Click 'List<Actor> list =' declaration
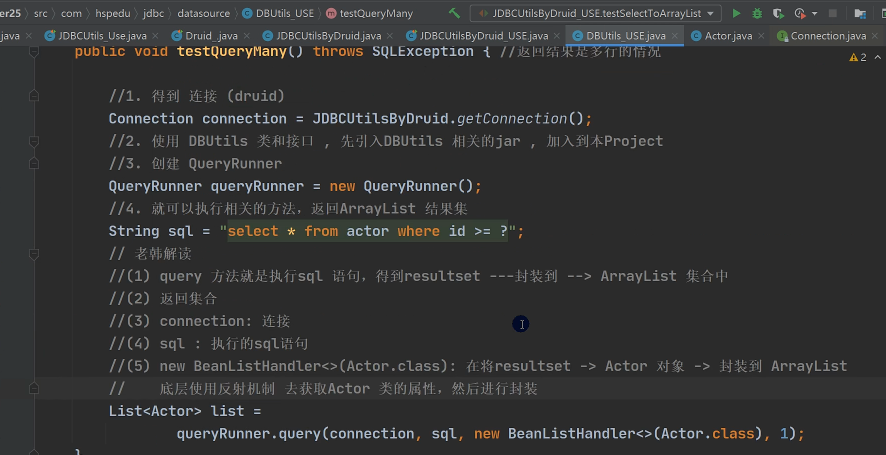Screen dimensions: 886x455 [x=185, y=411]
